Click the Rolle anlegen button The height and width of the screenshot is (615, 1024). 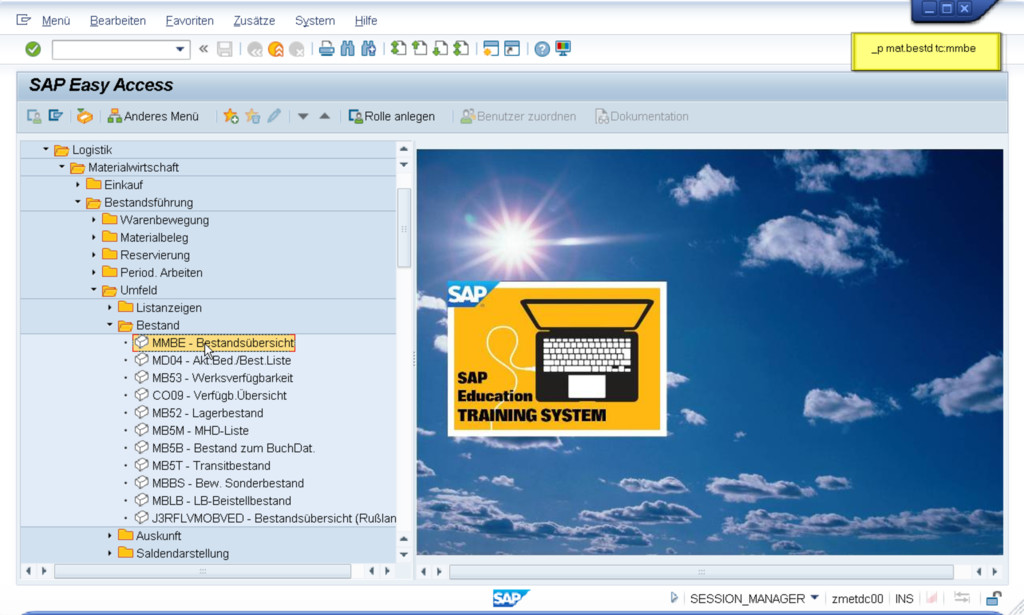[391, 116]
